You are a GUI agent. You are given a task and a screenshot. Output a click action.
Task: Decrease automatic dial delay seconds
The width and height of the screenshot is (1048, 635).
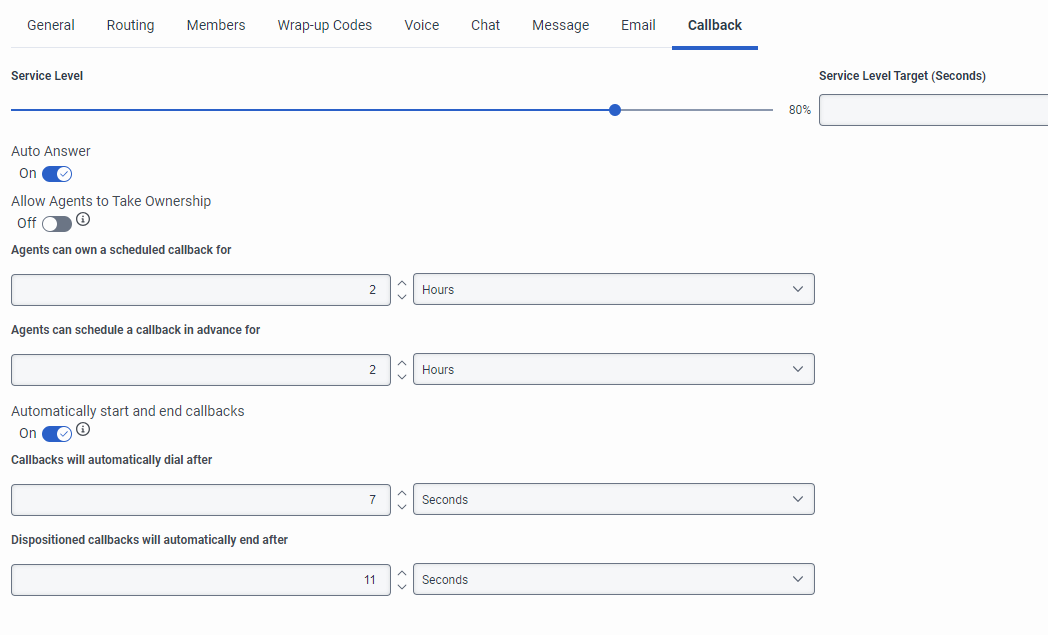tap(402, 507)
